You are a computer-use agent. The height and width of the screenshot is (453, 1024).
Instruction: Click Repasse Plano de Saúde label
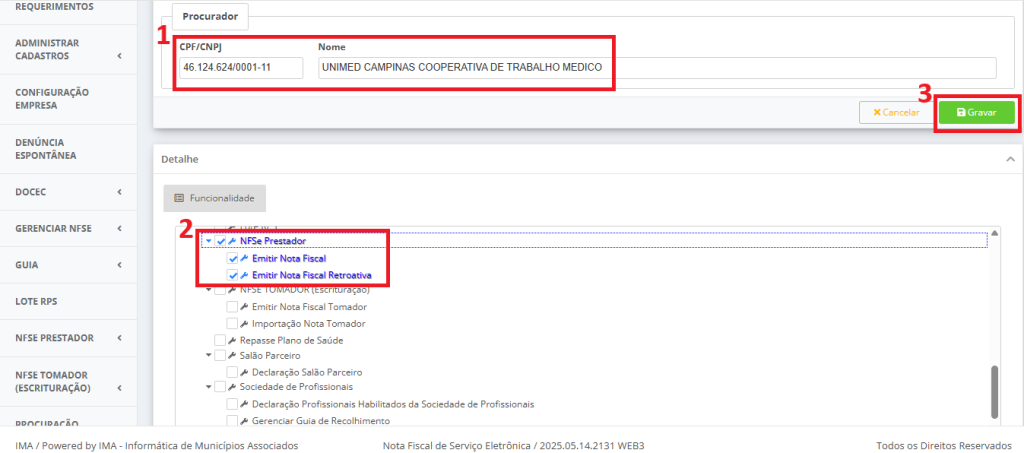pyautogui.click(x=291, y=340)
